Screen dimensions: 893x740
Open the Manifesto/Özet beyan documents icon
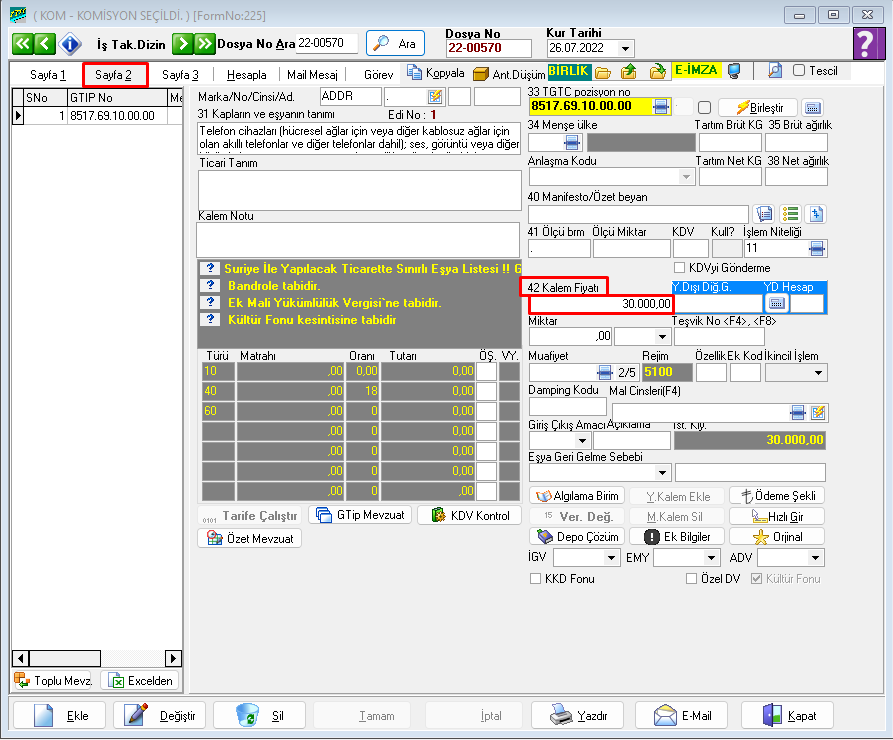[764, 214]
